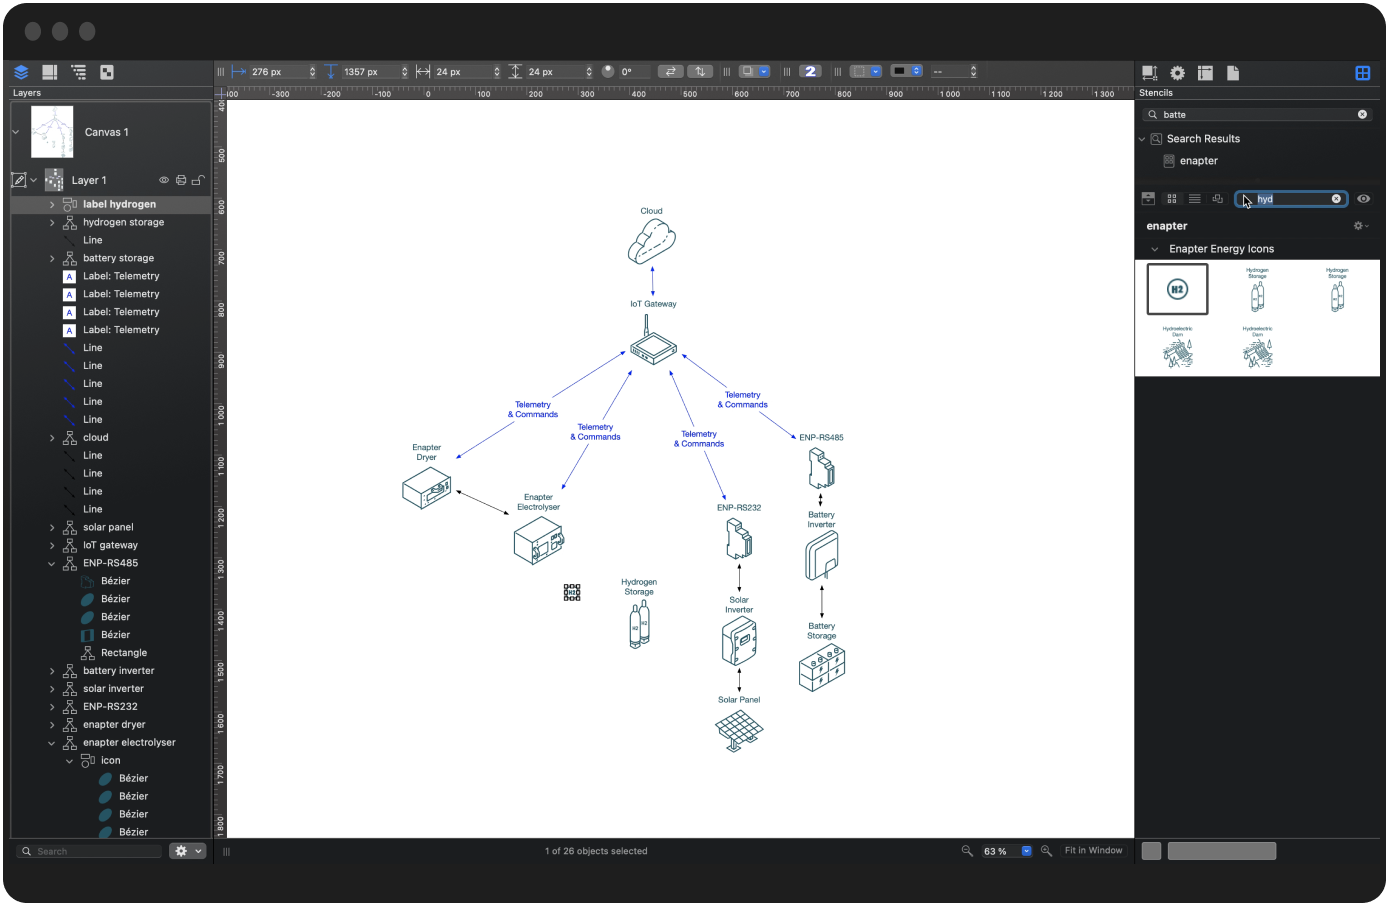Open the Selection sidebar icon
The width and height of the screenshot is (1389, 906).
[107, 72]
